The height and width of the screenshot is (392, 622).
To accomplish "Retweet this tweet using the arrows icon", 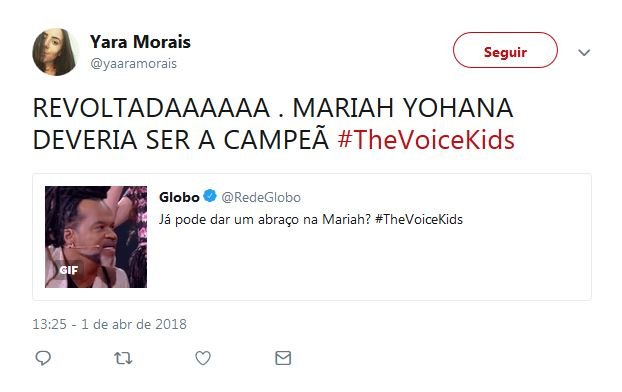I will point(123,358).
